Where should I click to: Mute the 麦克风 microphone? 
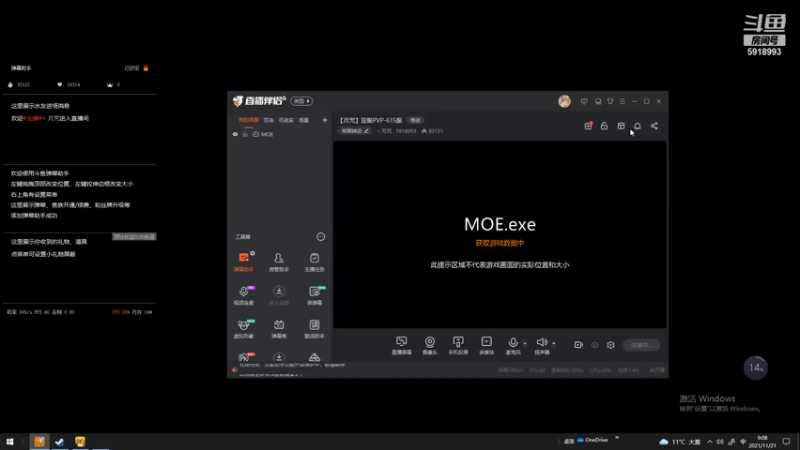click(x=513, y=345)
